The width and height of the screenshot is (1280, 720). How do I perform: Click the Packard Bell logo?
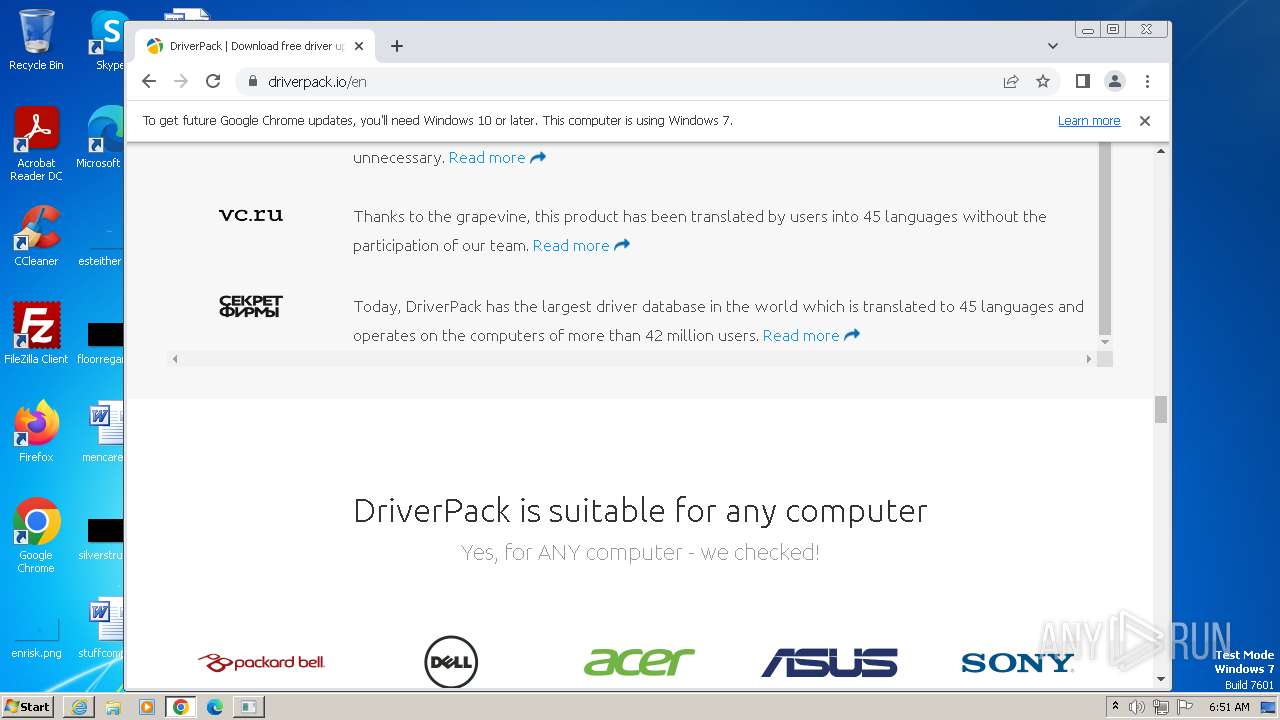(262, 662)
